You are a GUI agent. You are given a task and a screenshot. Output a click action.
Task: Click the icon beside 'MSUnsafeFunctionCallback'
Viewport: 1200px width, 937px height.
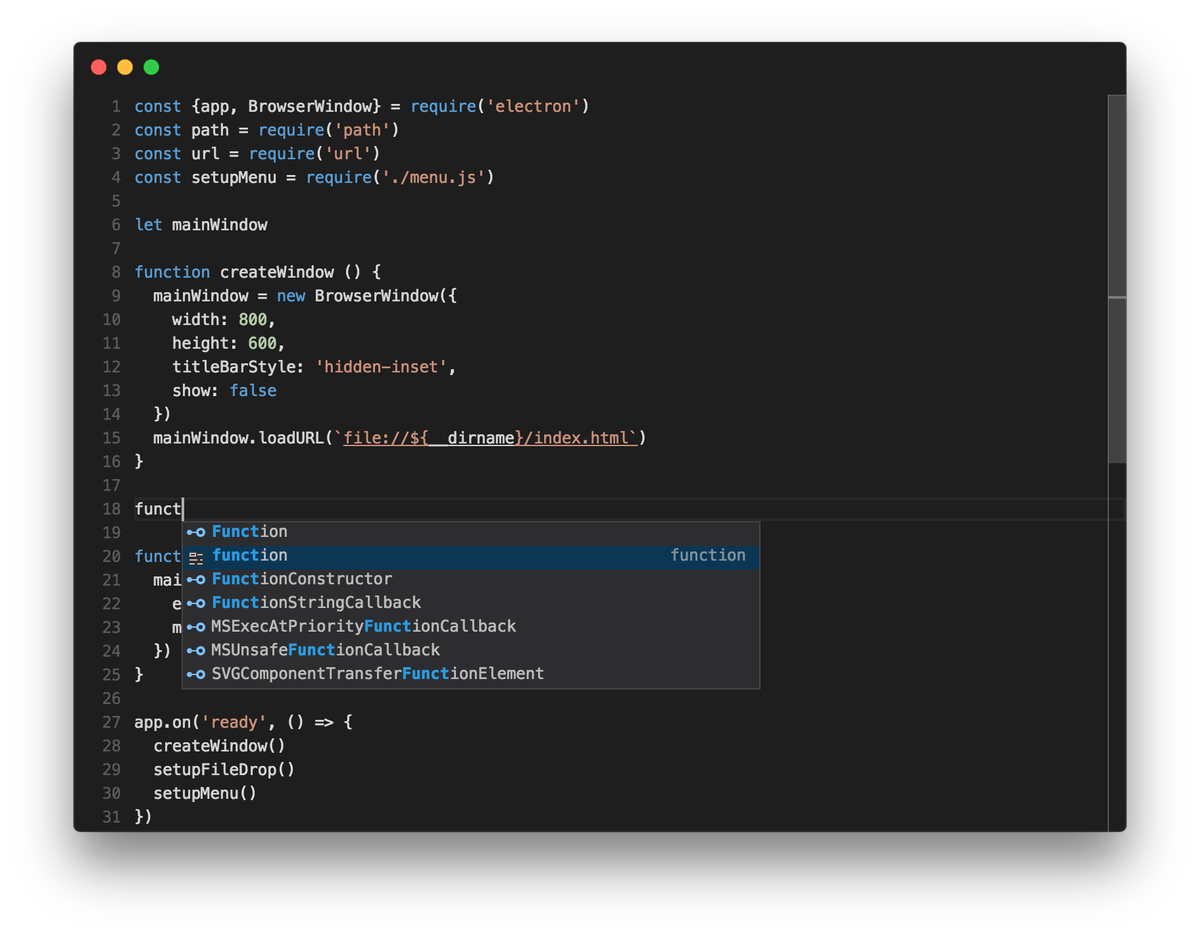point(196,651)
